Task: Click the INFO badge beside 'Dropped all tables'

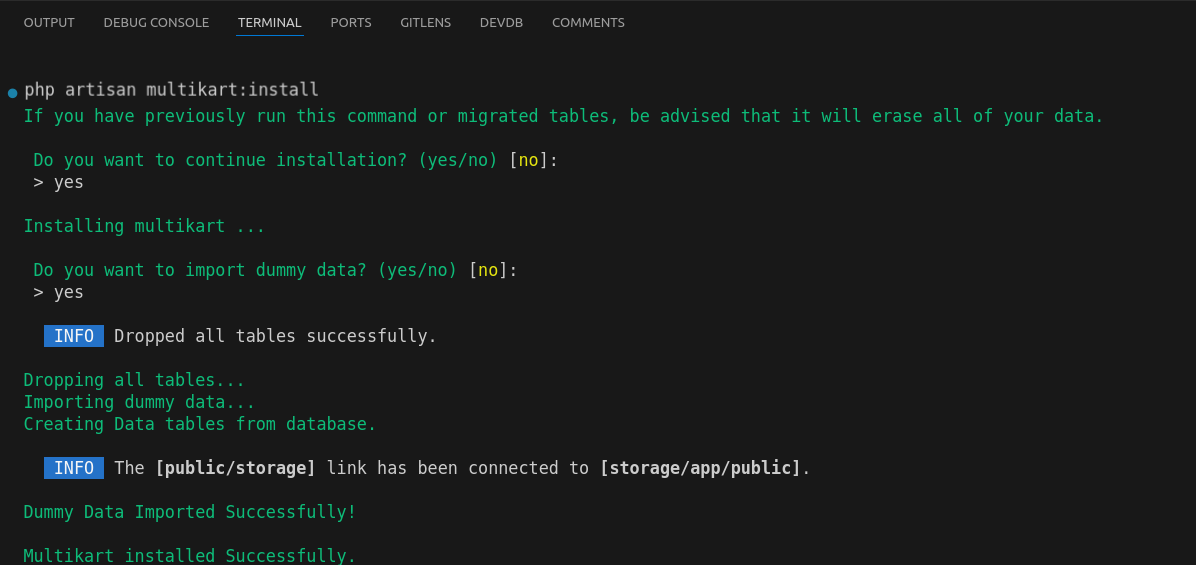Action: (74, 336)
